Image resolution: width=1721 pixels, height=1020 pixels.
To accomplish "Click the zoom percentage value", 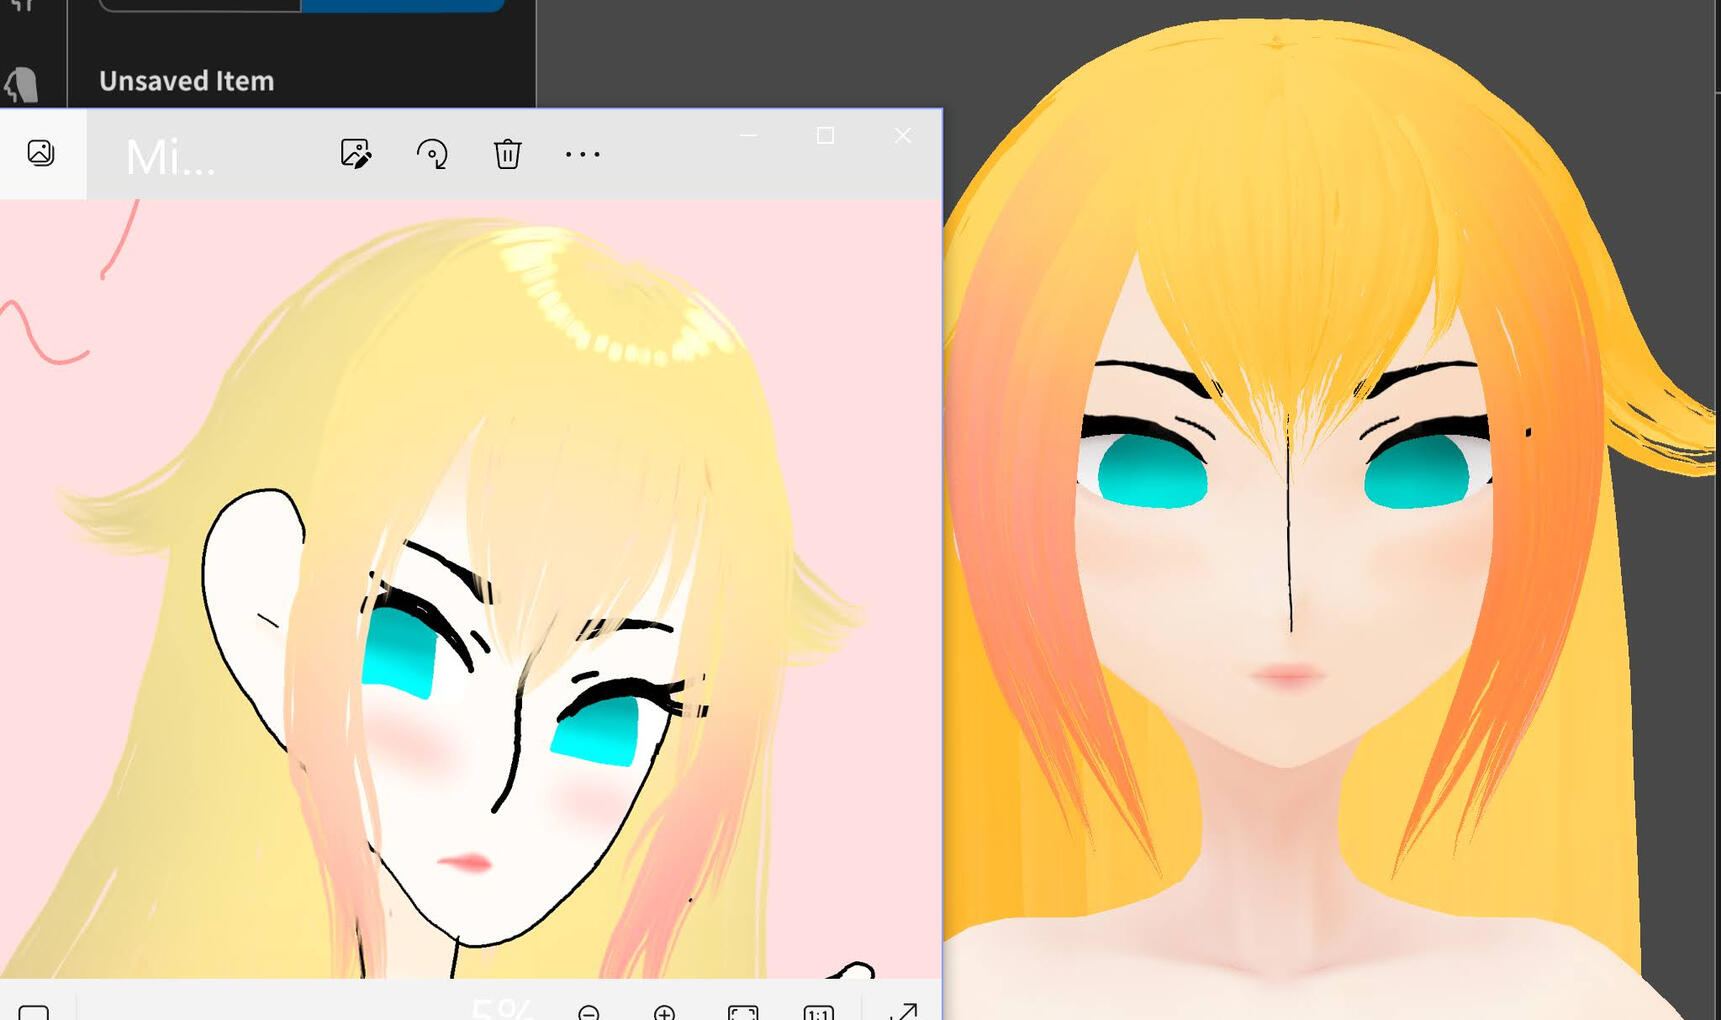I will [502, 1009].
